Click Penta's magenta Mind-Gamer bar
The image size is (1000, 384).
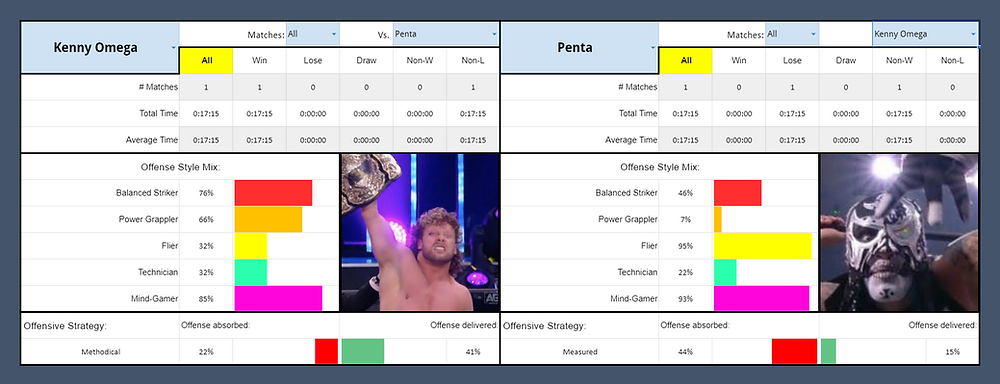(761, 299)
